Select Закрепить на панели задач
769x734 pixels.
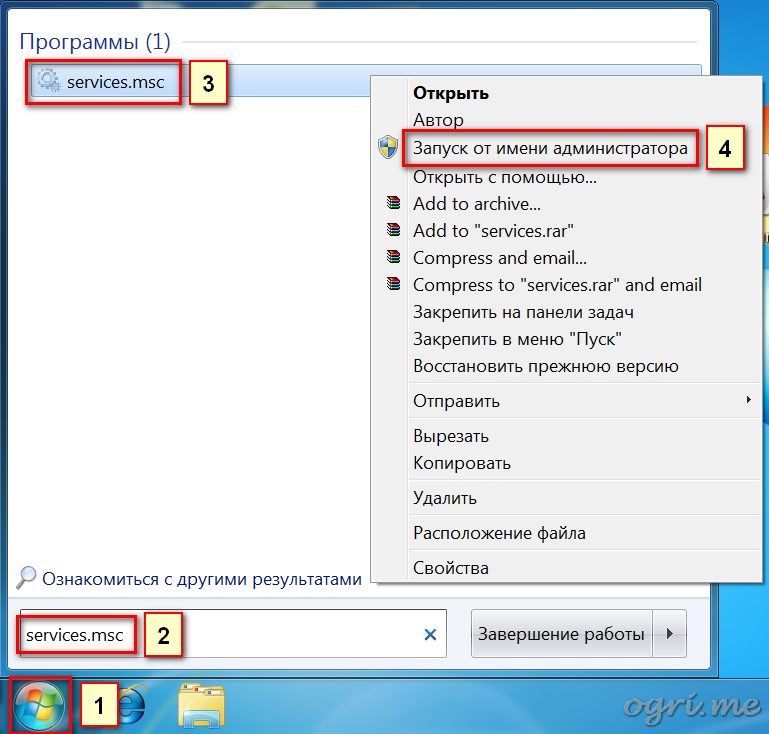(x=523, y=312)
